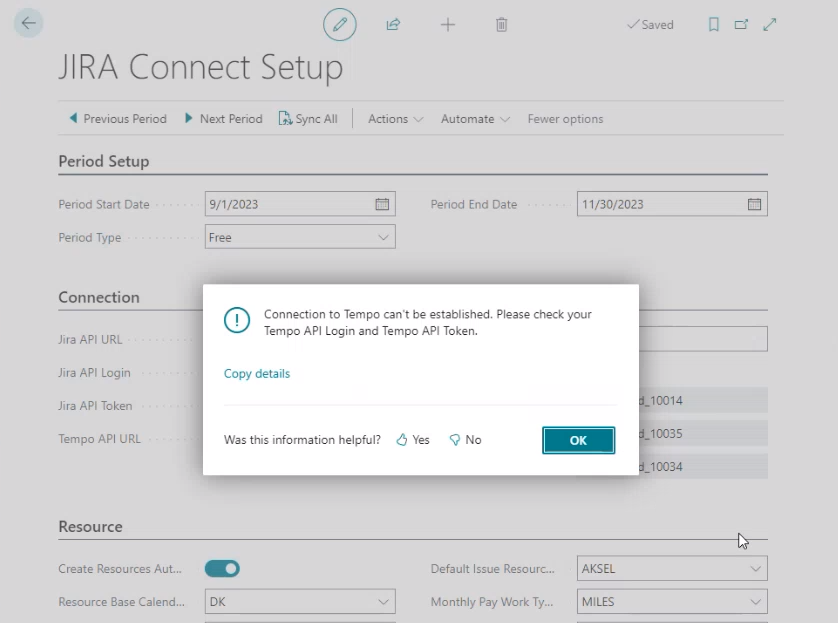The image size is (838, 623).
Task: Open the share icon
Action: pos(393,25)
